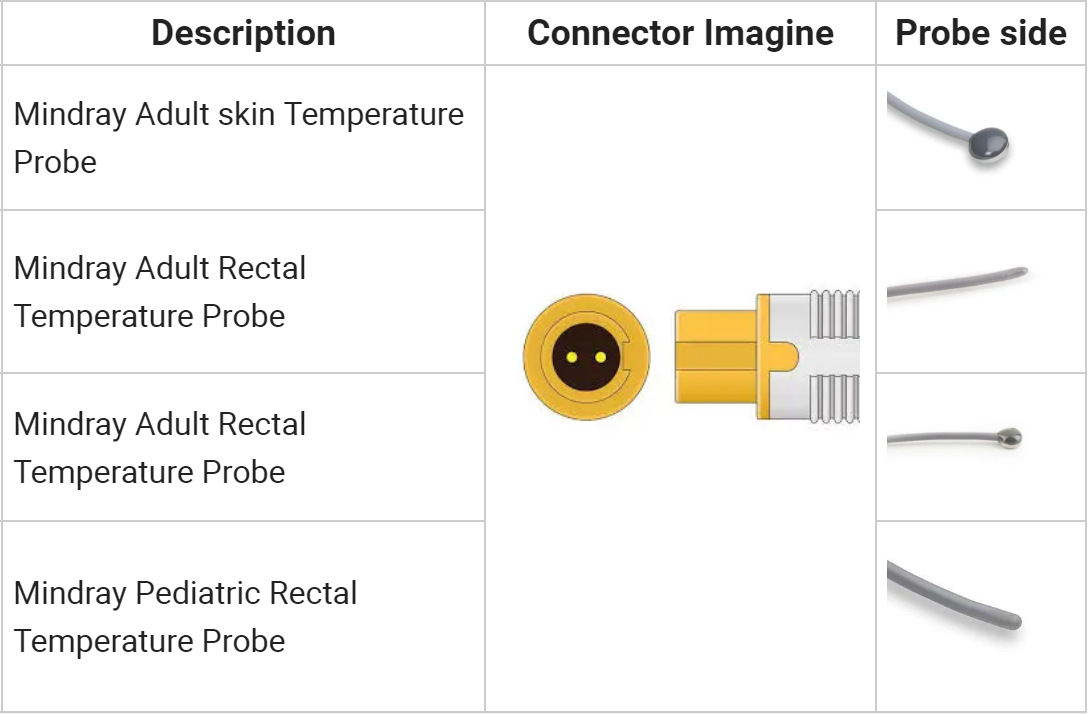The width and height of the screenshot is (1088, 714).
Task: Click the circular front-view connector image
Action: [586, 357]
